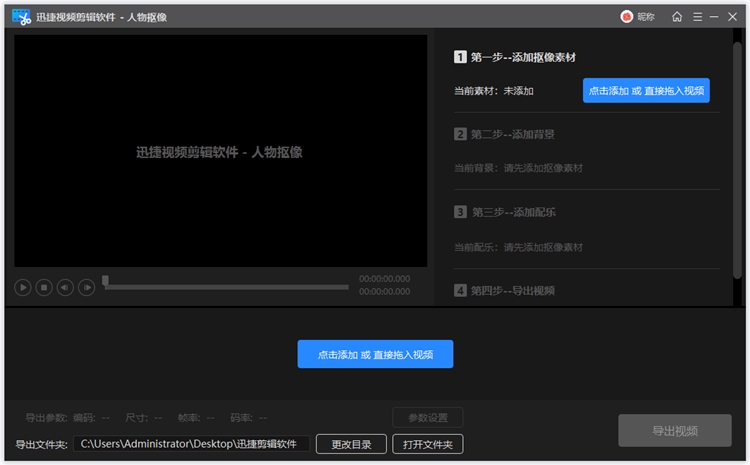
Task: Open the hamburger menu icon
Action: [697, 17]
